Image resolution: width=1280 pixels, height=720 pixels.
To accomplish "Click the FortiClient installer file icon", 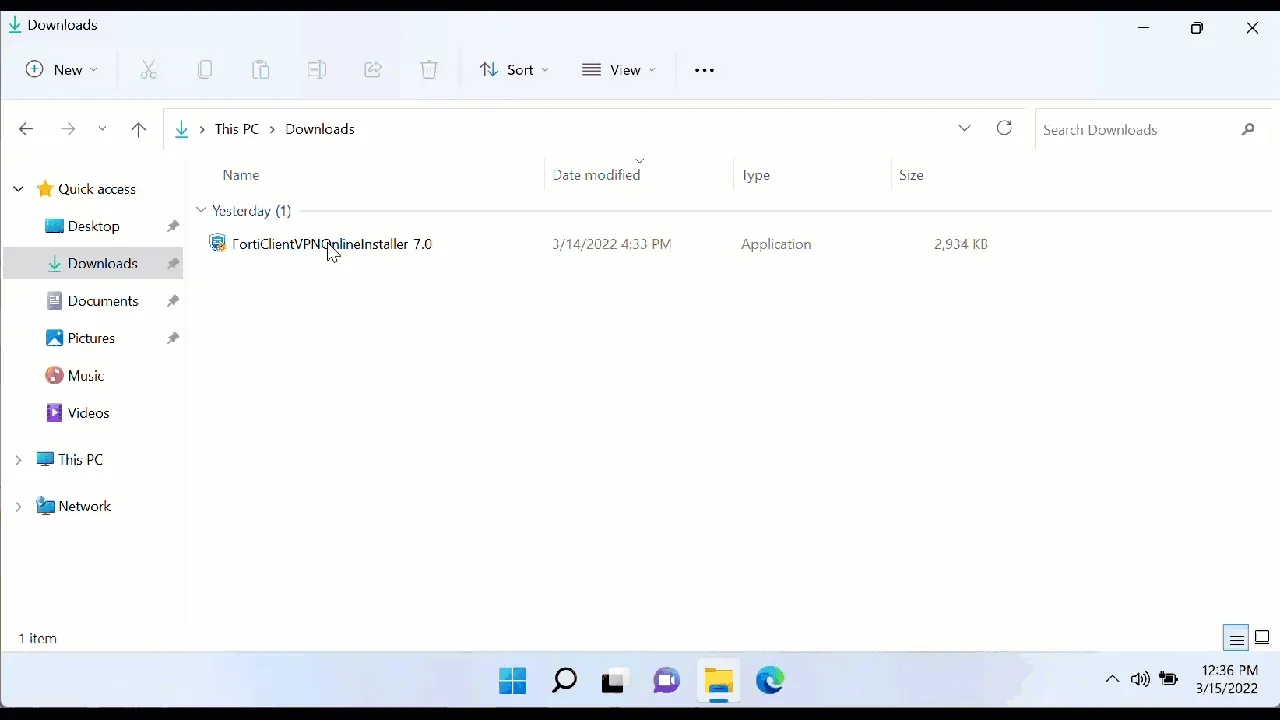I will 217,243.
